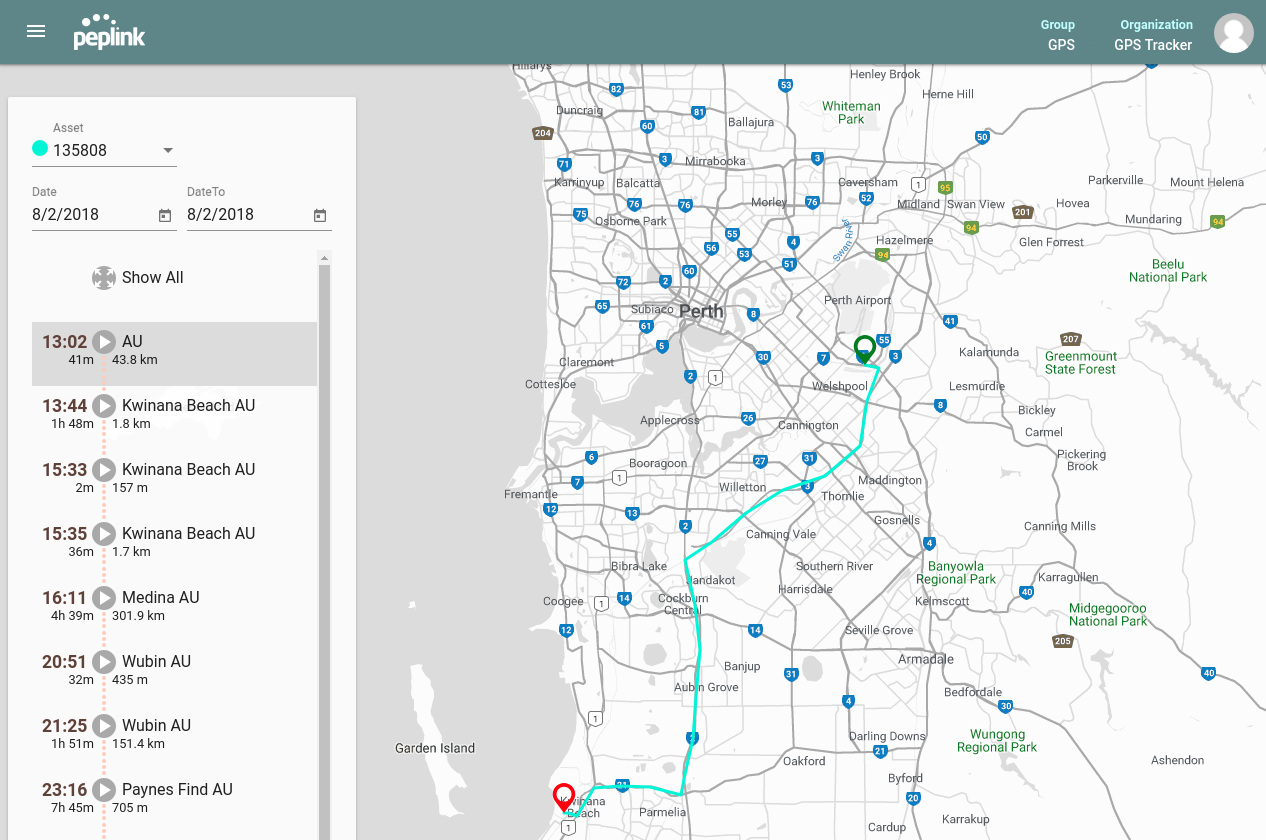
Task: Click the teal asset color indicator dot
Action: click(39, 147)
